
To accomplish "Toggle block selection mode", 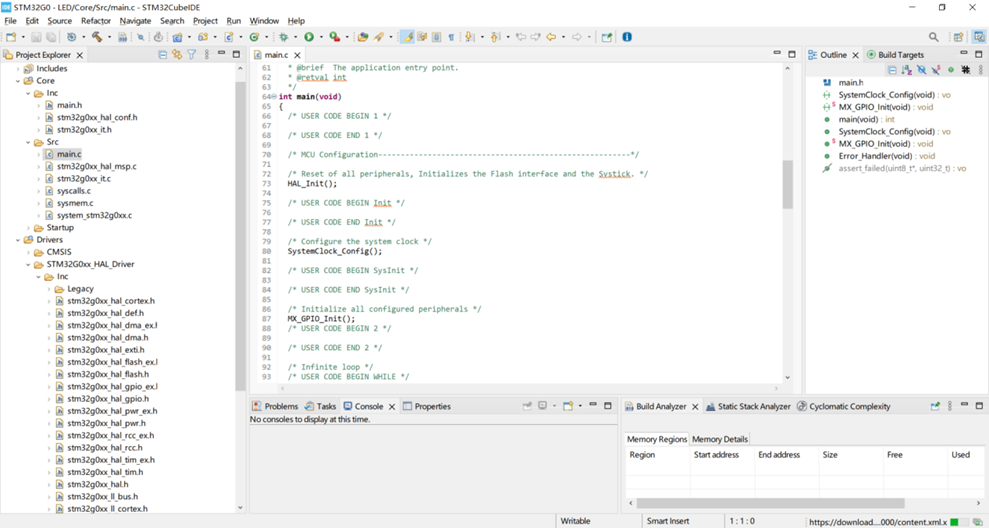I will [x=436, y=37].
